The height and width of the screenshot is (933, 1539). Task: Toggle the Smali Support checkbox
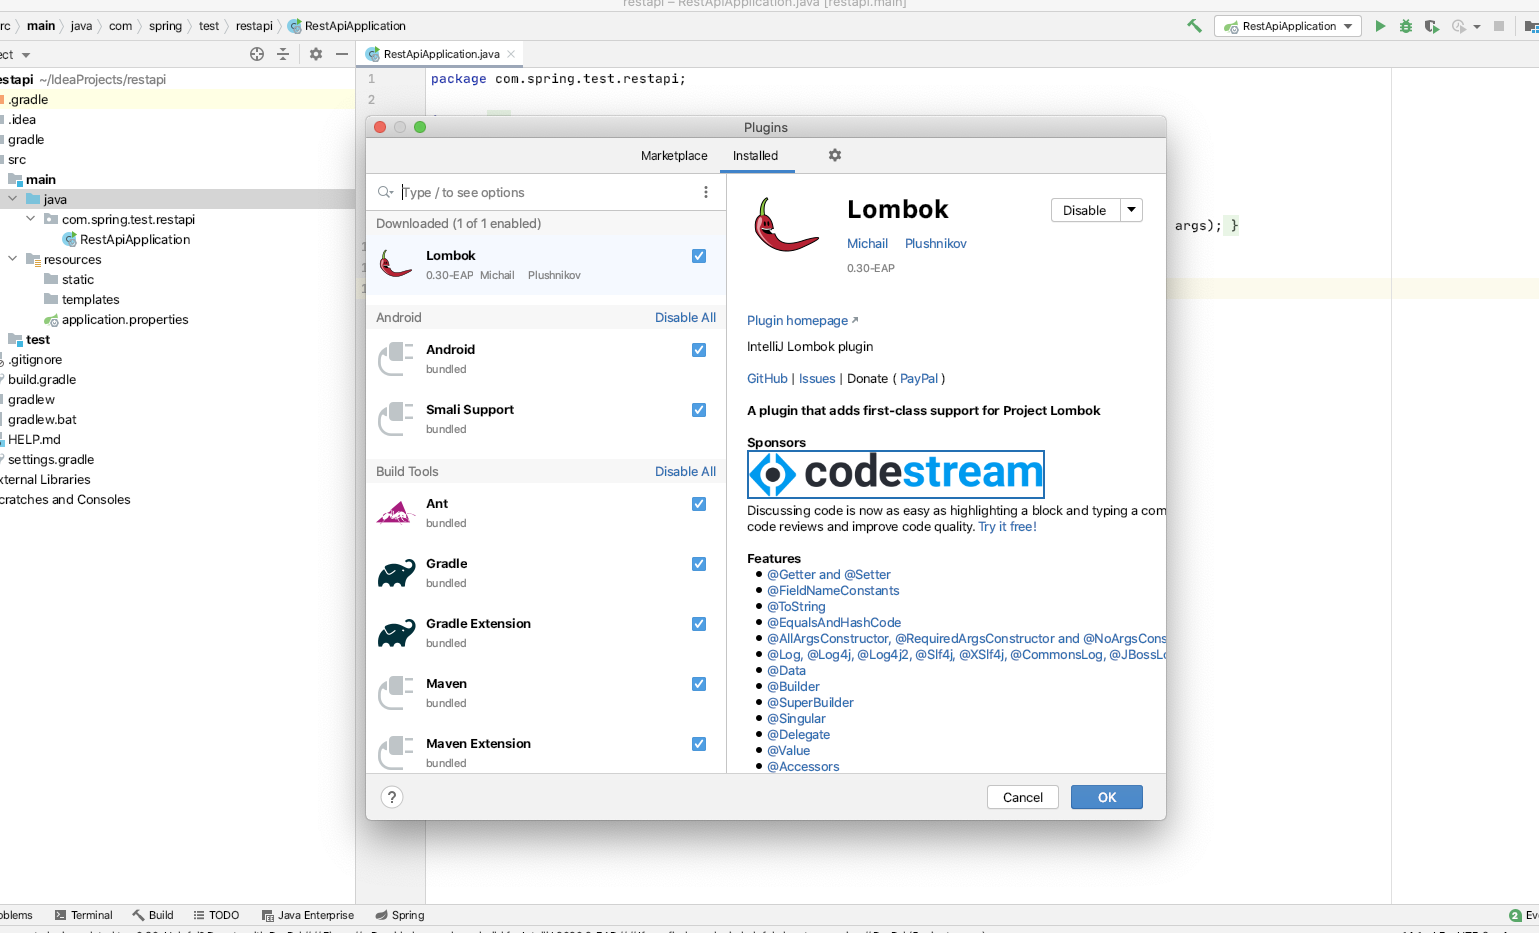(x=699, y=410)
